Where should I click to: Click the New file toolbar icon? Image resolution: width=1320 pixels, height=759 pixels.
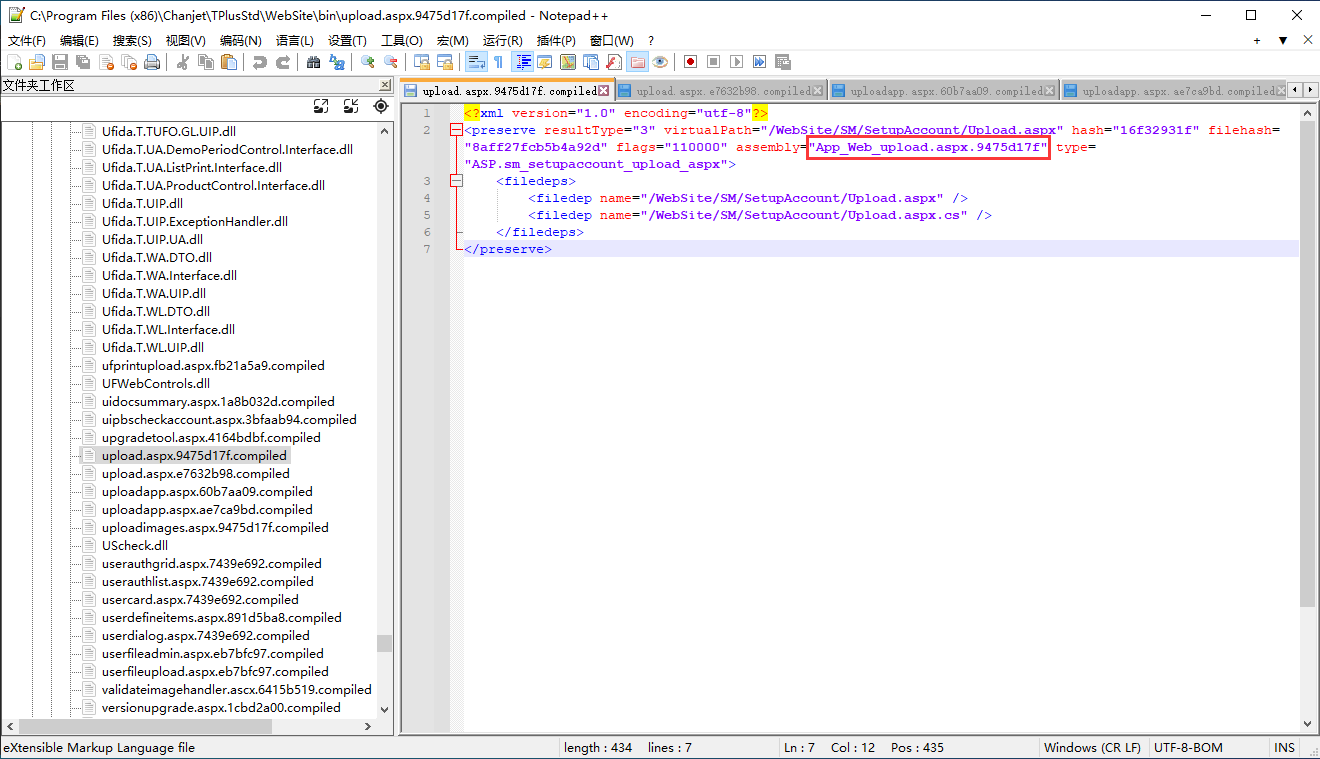[x=13, y=62]
